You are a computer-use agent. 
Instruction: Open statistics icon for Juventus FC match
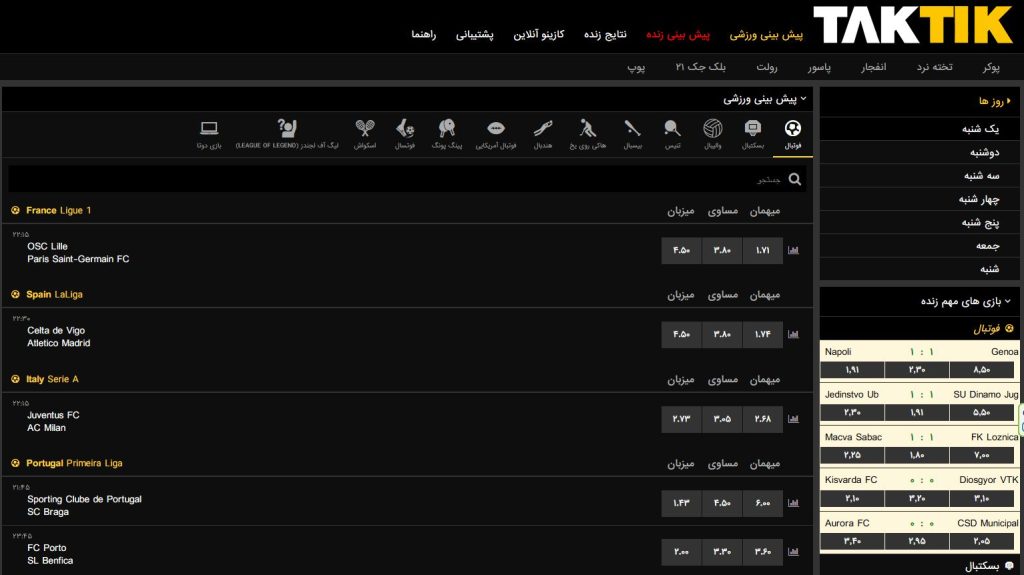(x=793, y=419)
